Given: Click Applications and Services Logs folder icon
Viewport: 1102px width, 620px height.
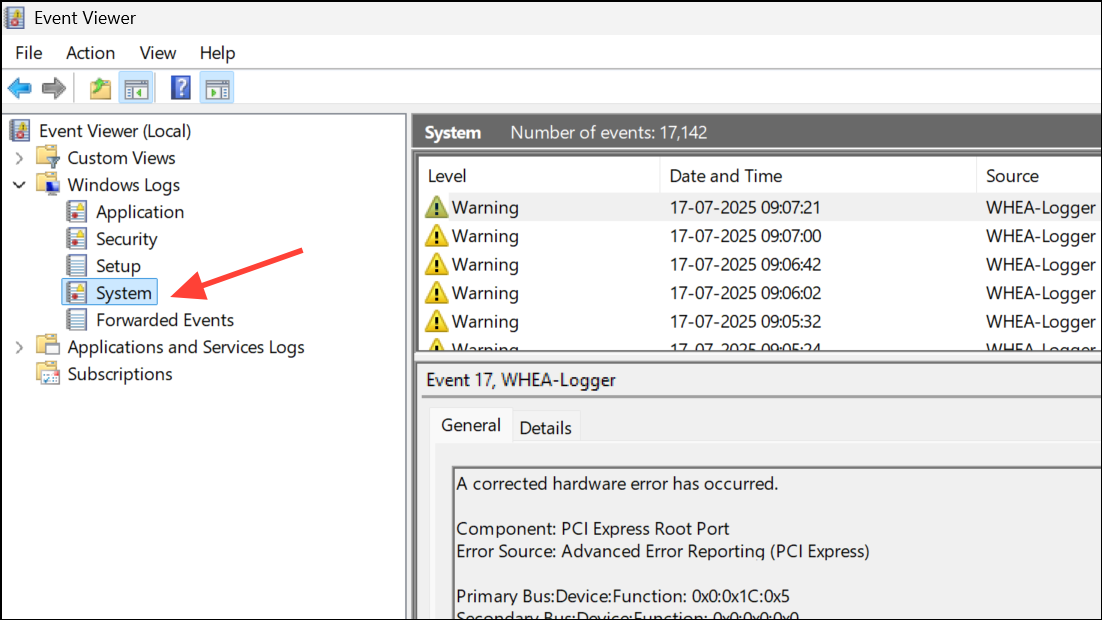Looking at the screenshot, I should [x=48, y=346].
